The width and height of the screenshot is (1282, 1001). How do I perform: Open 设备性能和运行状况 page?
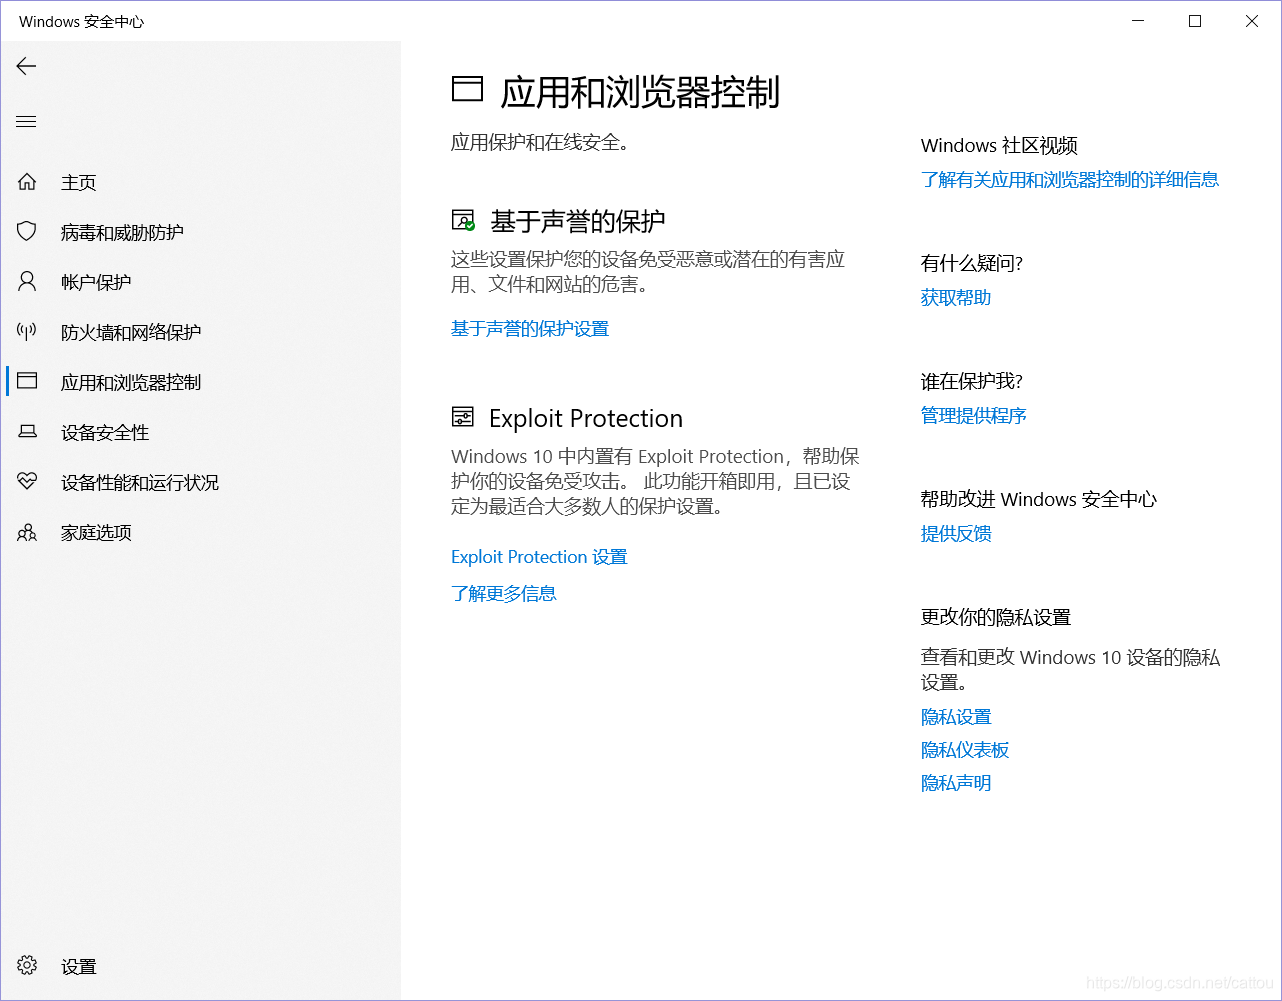(140, 482)
